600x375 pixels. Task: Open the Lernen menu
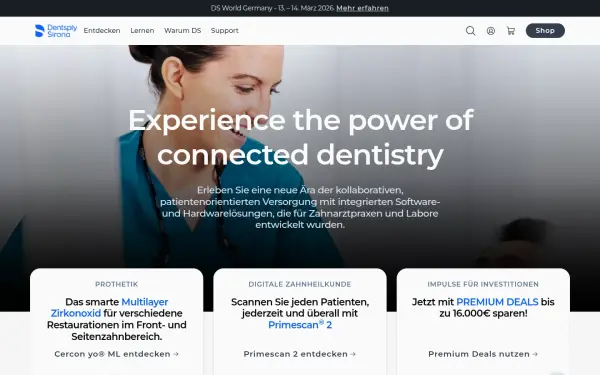coord(142,31)
